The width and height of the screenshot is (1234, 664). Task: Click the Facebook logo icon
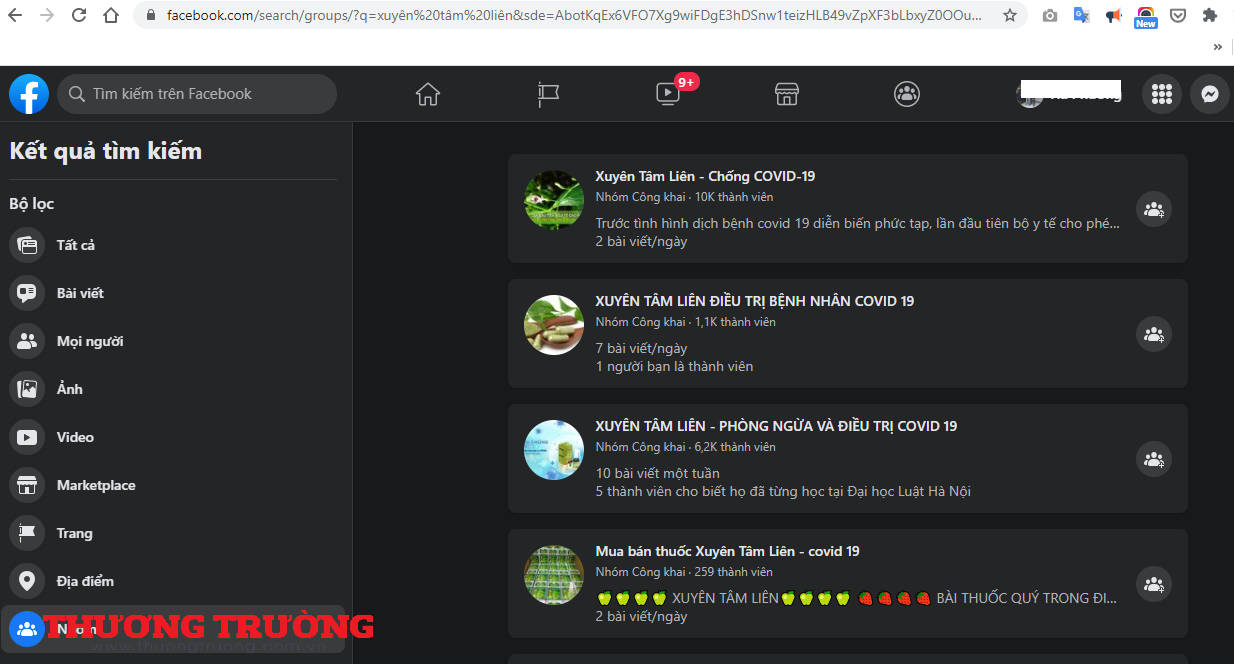[29, 94]
